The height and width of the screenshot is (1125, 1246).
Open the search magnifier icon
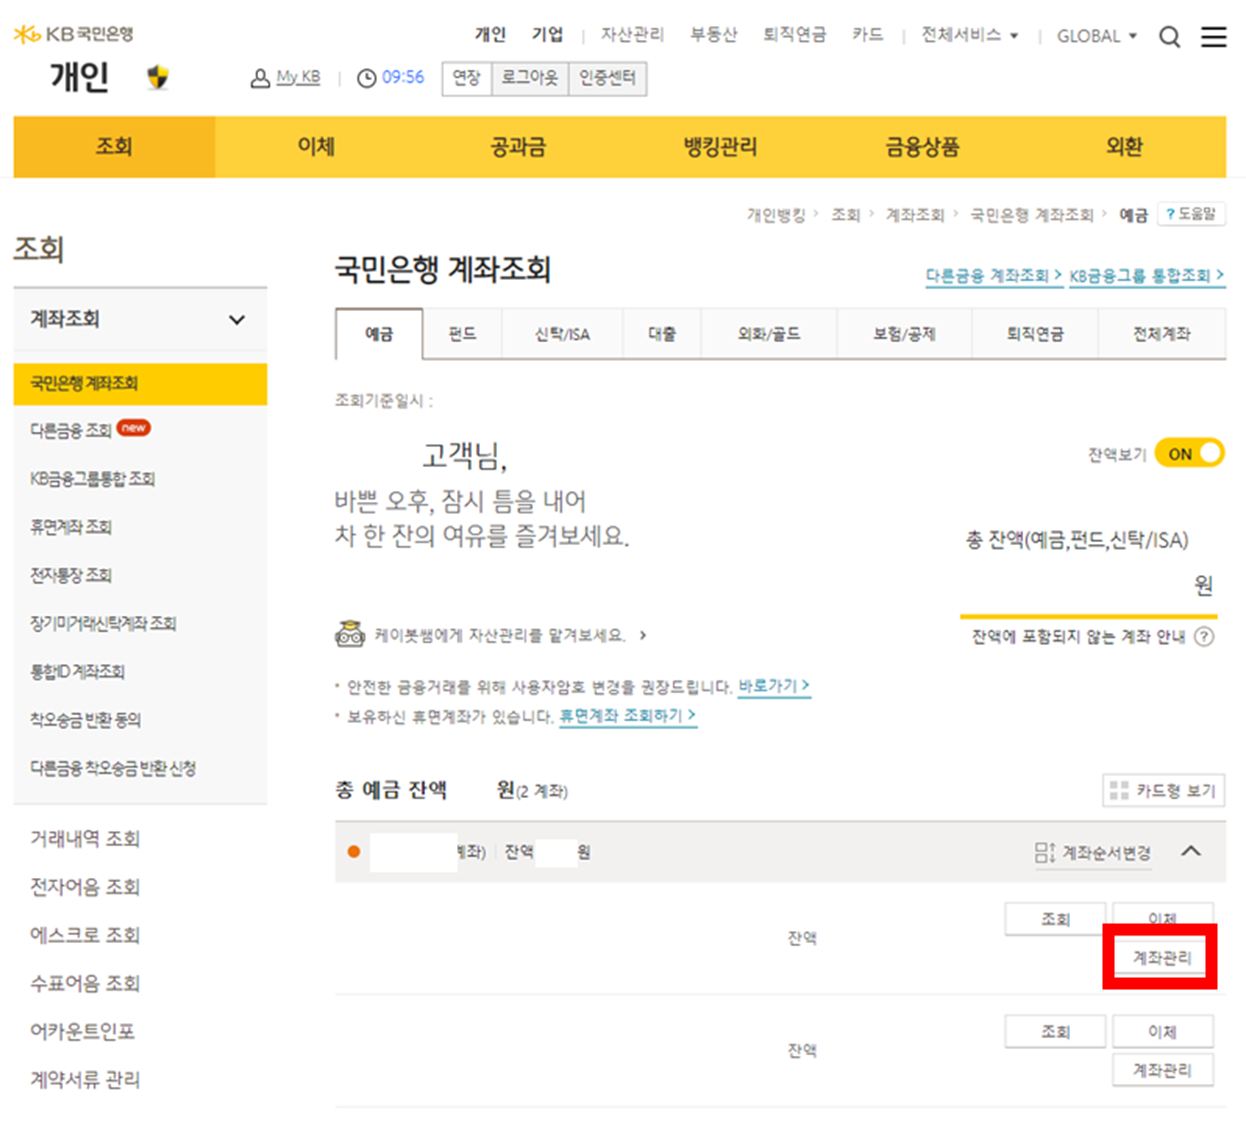pyautogui.click(x=1169, y=37)
